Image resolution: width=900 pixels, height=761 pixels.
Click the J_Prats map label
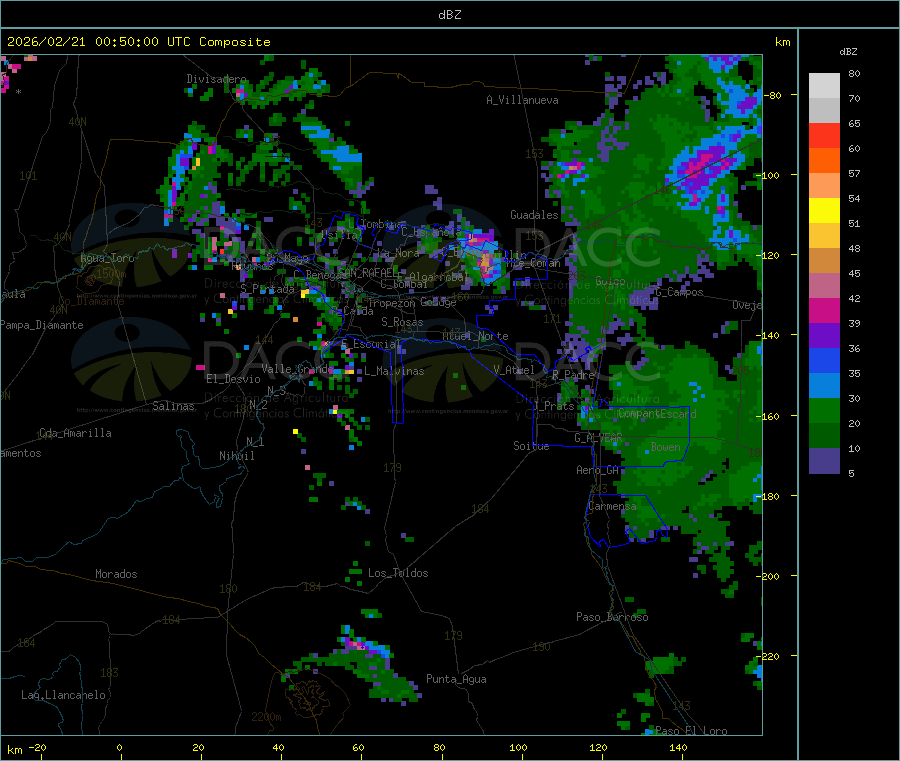[x=554, y=405]
